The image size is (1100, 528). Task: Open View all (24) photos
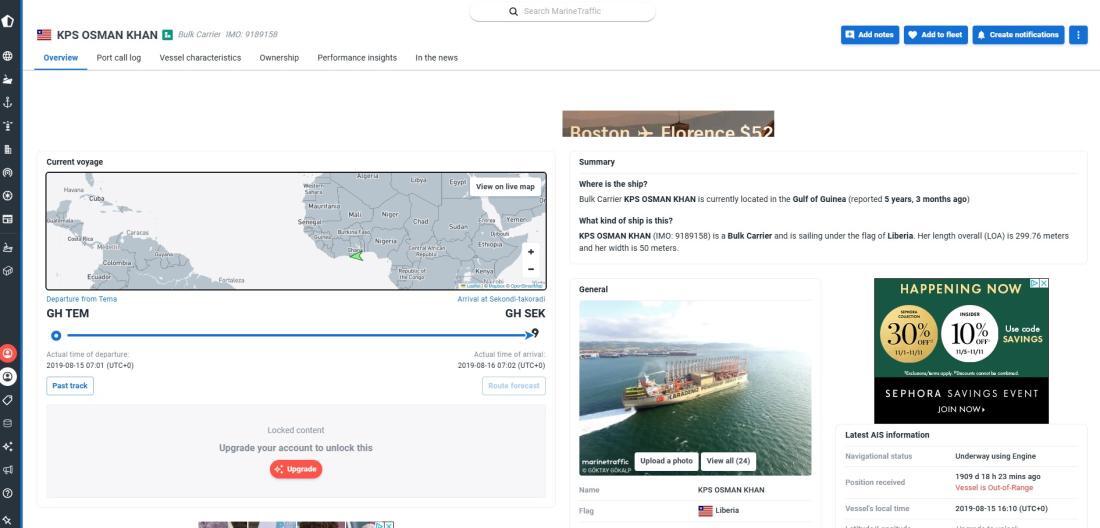click(728, 461)
